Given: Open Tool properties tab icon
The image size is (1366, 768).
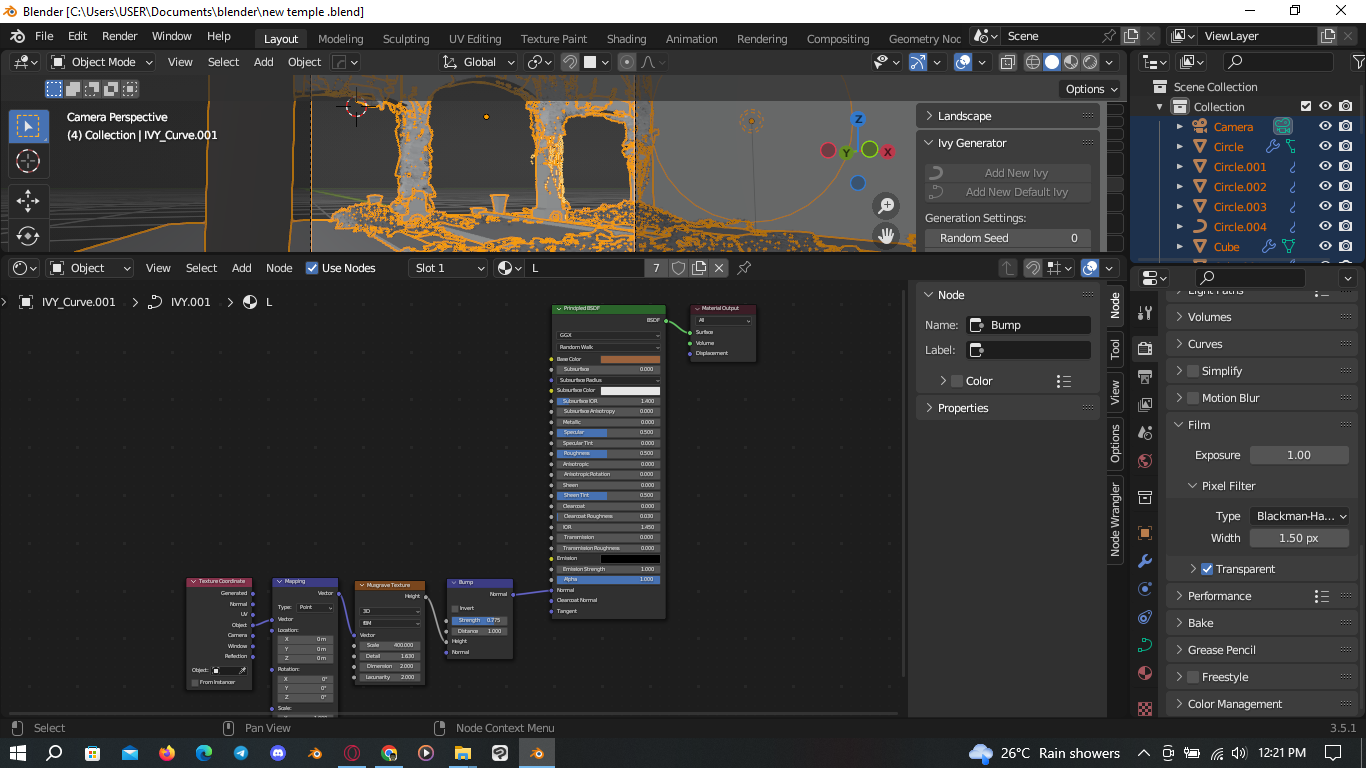Looking at the screenshot, I should coord(1145,313).
